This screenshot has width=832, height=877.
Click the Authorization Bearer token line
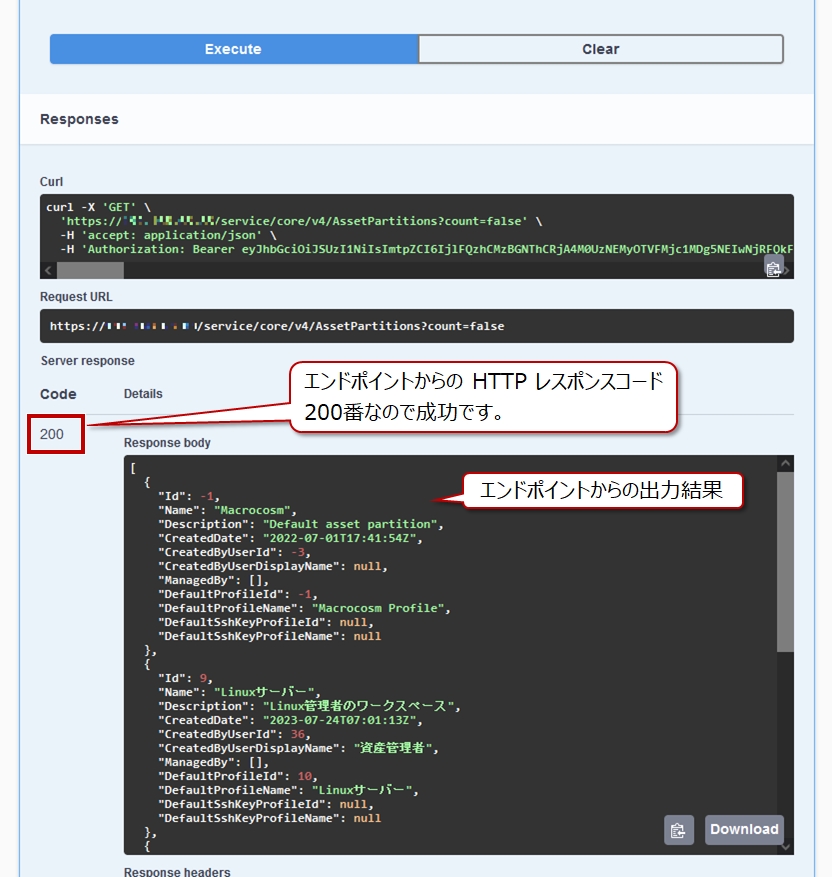(x=427, y=249)
